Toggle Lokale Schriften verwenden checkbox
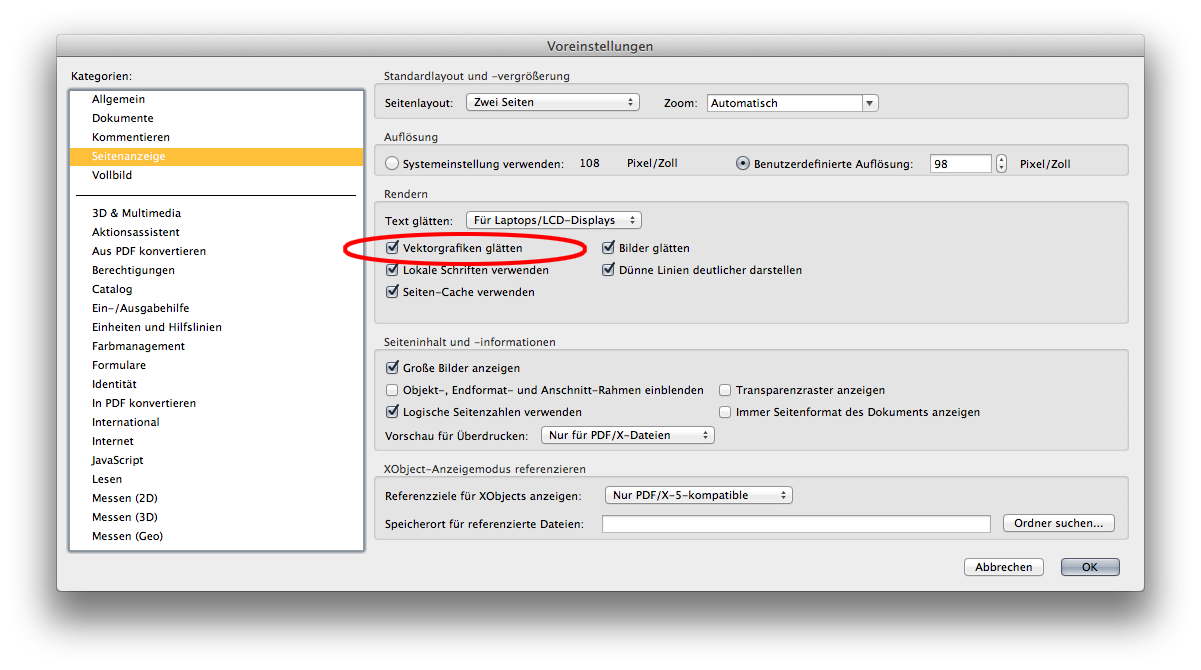Screen dimensions: 1201x670 point(393,270)
